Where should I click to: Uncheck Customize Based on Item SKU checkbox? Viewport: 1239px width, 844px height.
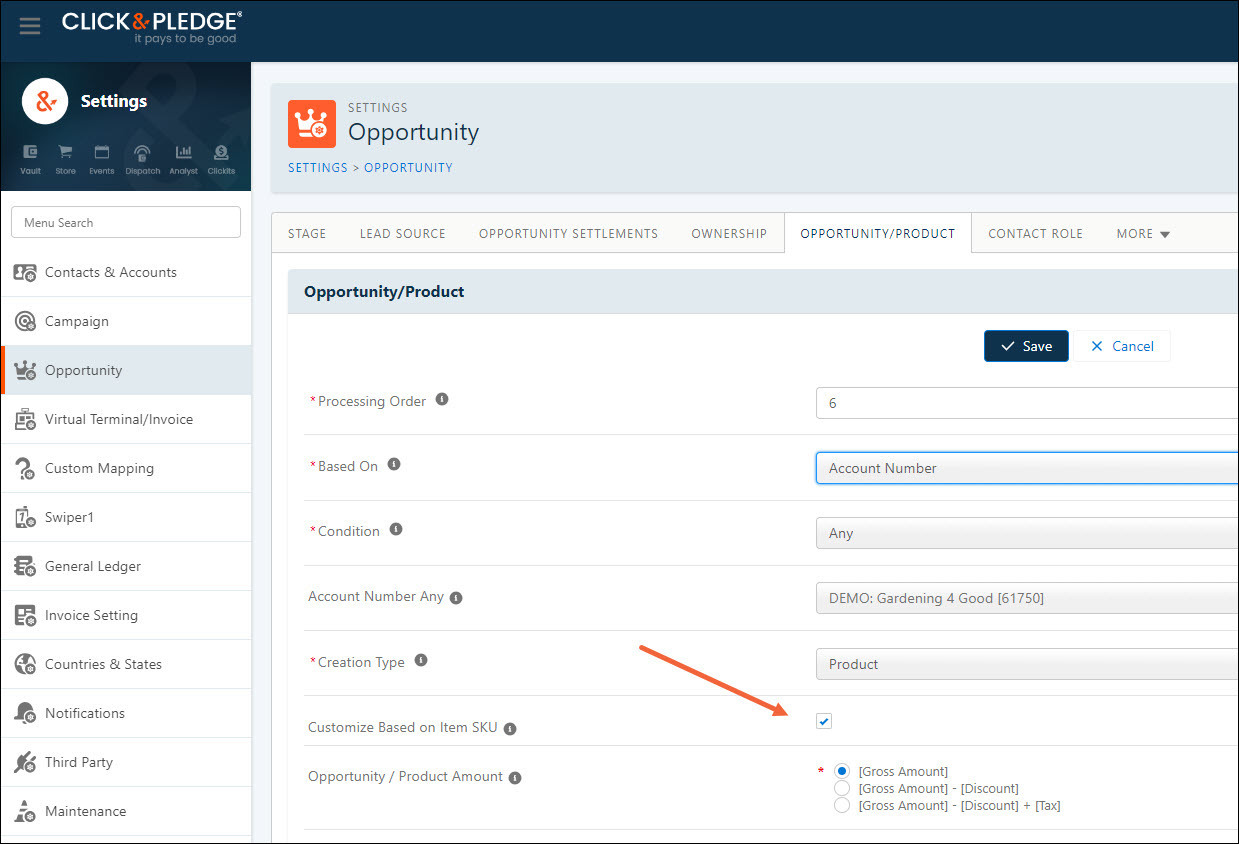(824, 721)
